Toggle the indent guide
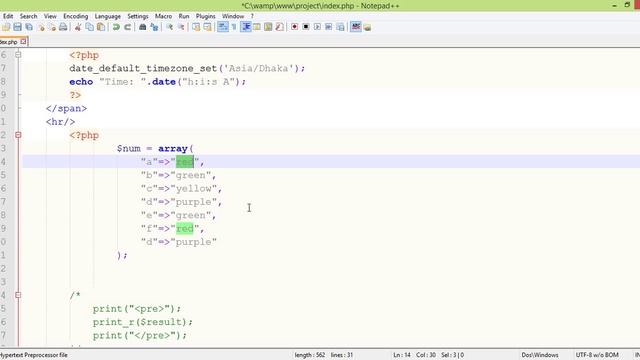 [246, 27]
